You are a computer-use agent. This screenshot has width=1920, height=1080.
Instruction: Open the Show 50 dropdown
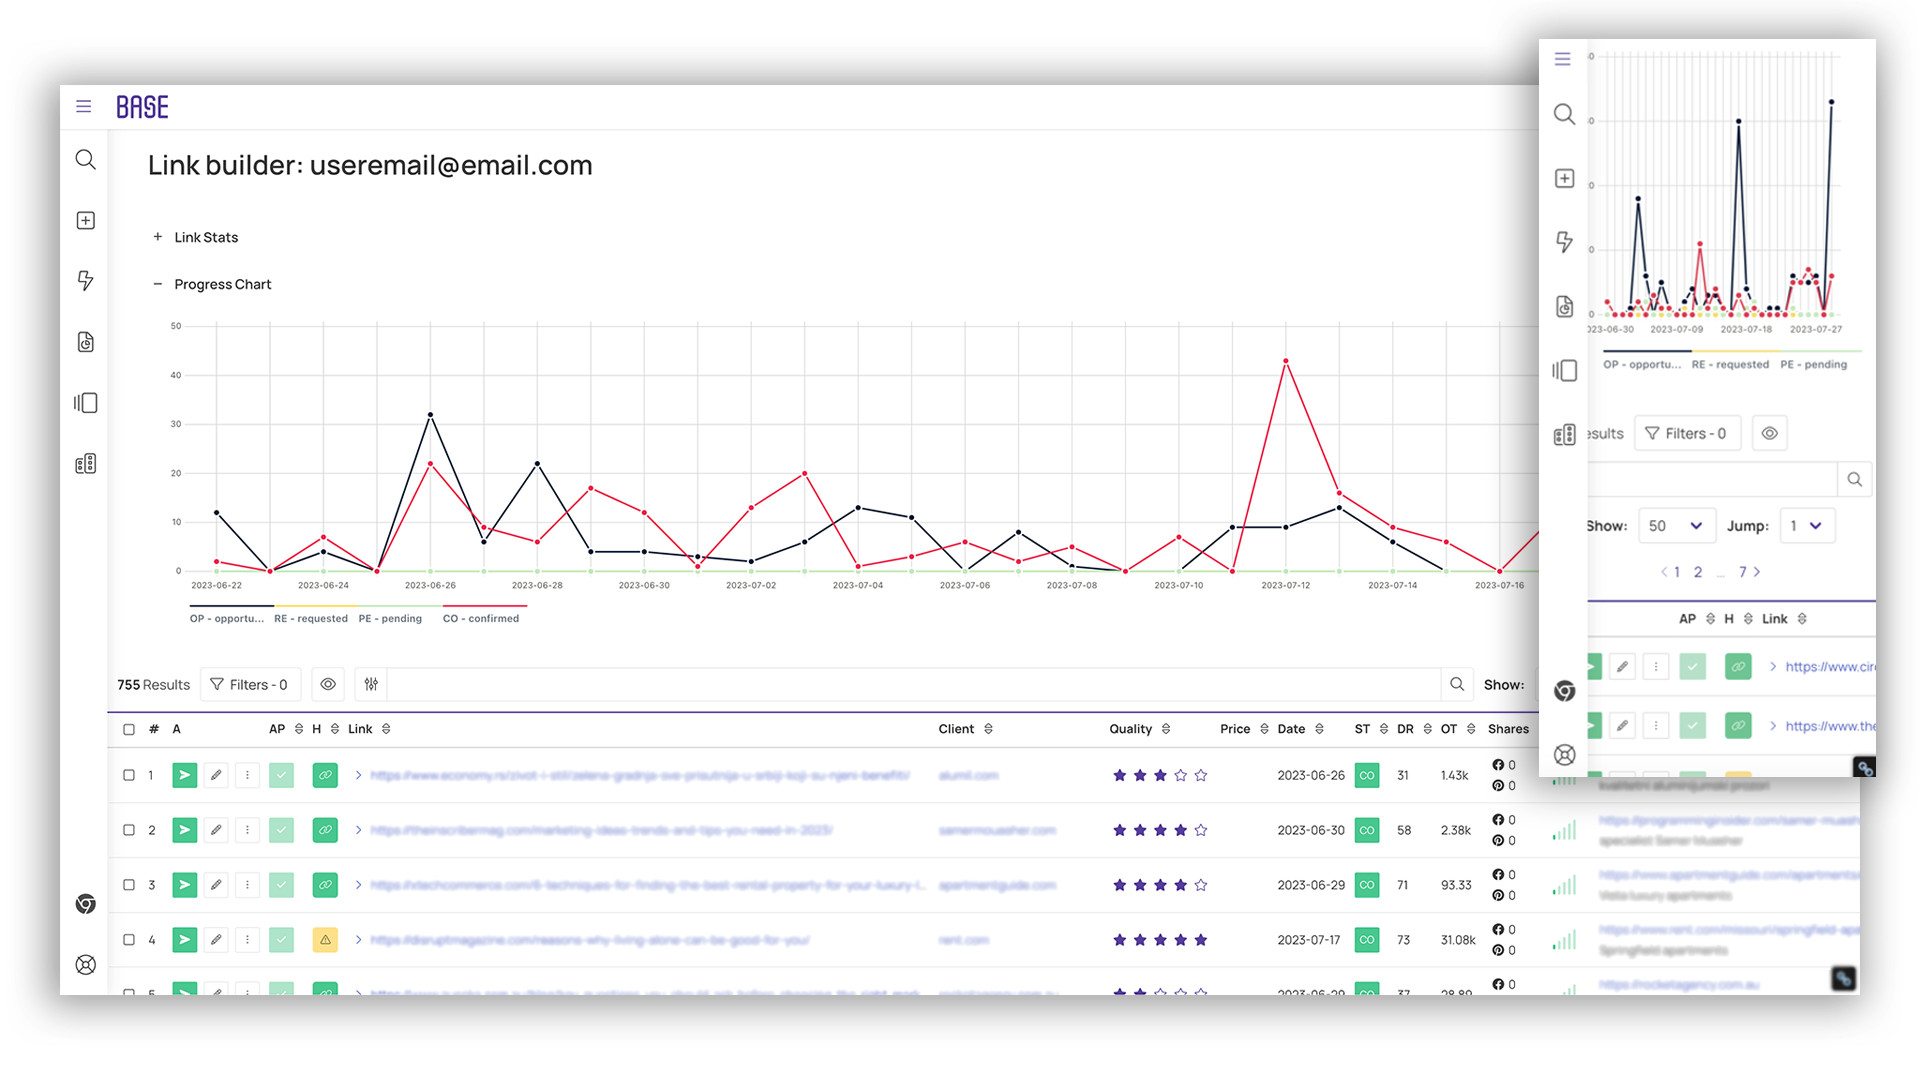1676,525
